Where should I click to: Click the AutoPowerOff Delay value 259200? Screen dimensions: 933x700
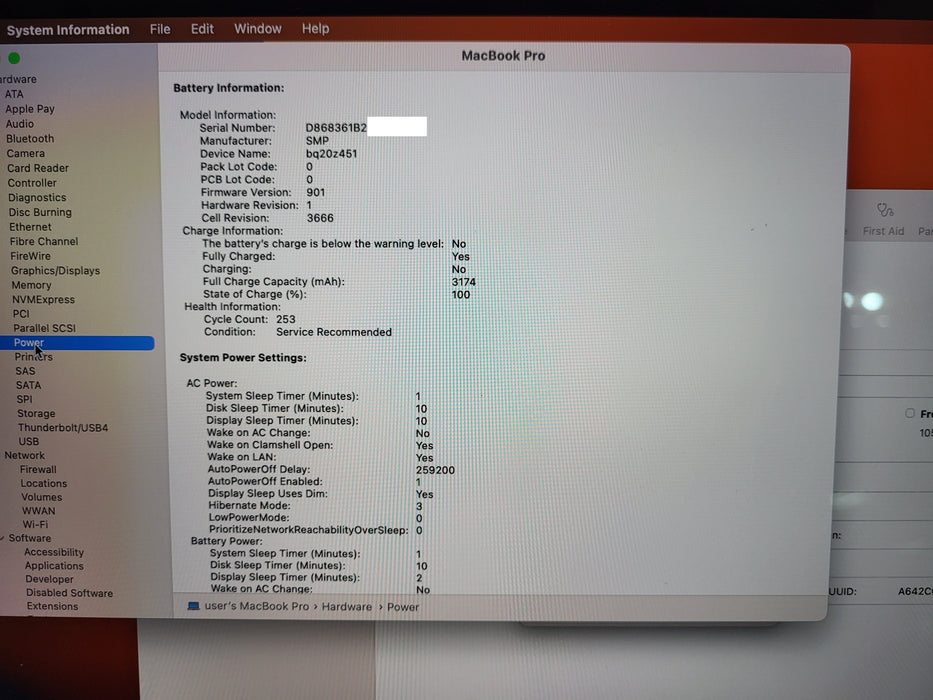(436, 470)
